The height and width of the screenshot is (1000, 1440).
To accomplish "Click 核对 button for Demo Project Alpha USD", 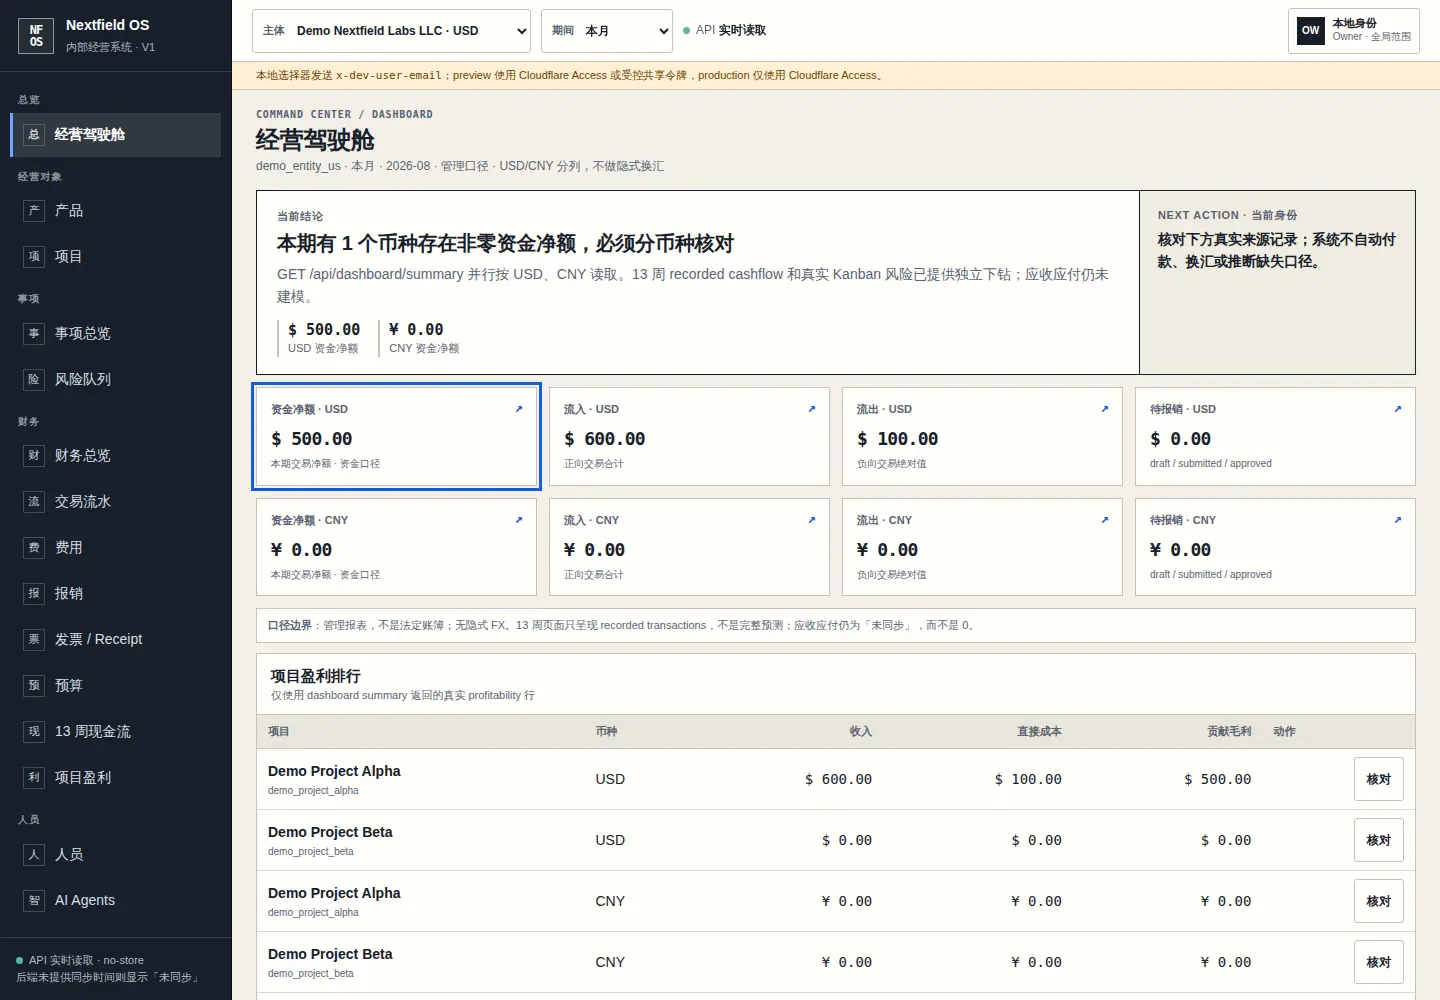I will (1379, 779).
